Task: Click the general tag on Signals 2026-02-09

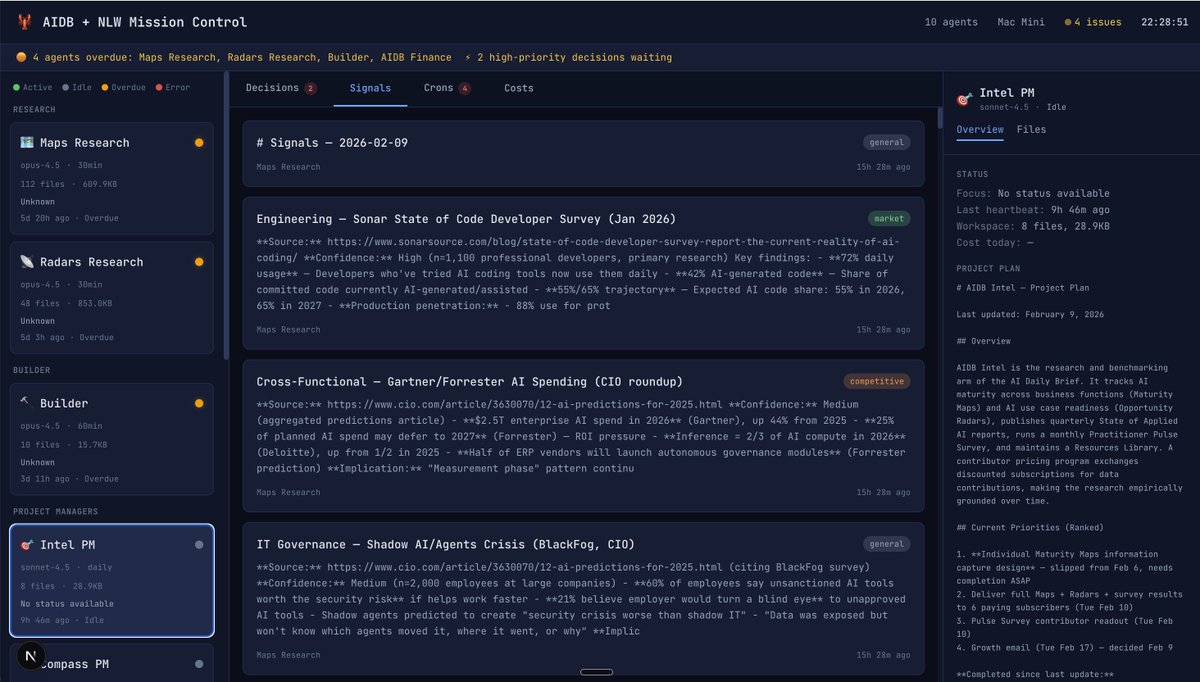Action: point(886,142)
